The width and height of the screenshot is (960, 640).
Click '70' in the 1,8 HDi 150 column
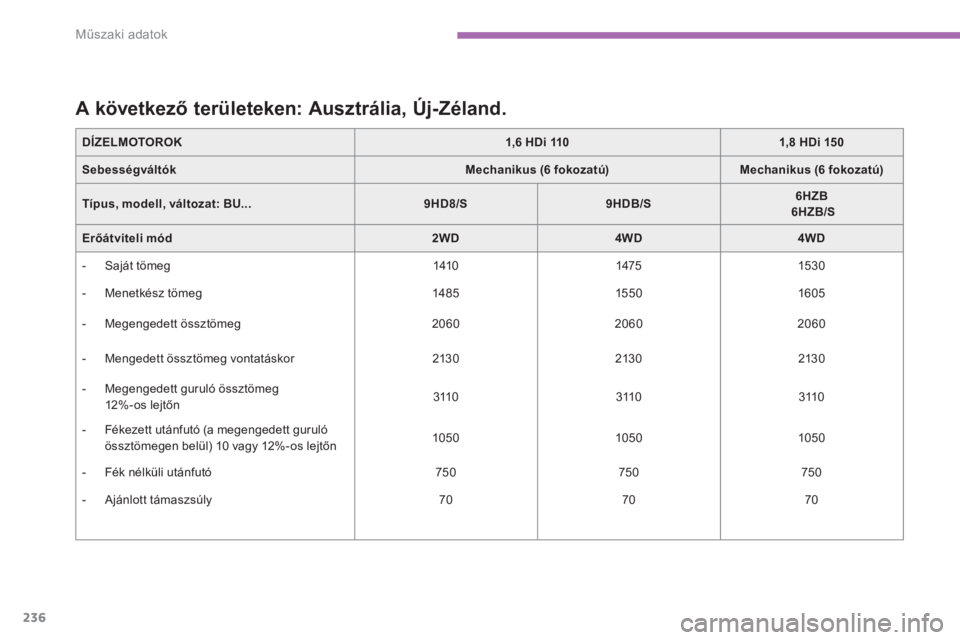[x=811, y=500]
